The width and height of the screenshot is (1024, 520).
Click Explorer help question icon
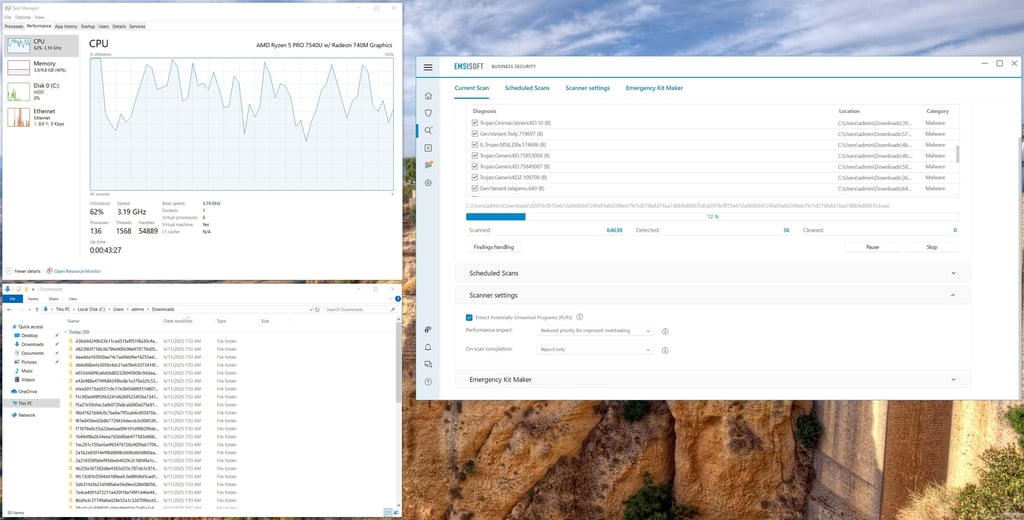point(398,299)
